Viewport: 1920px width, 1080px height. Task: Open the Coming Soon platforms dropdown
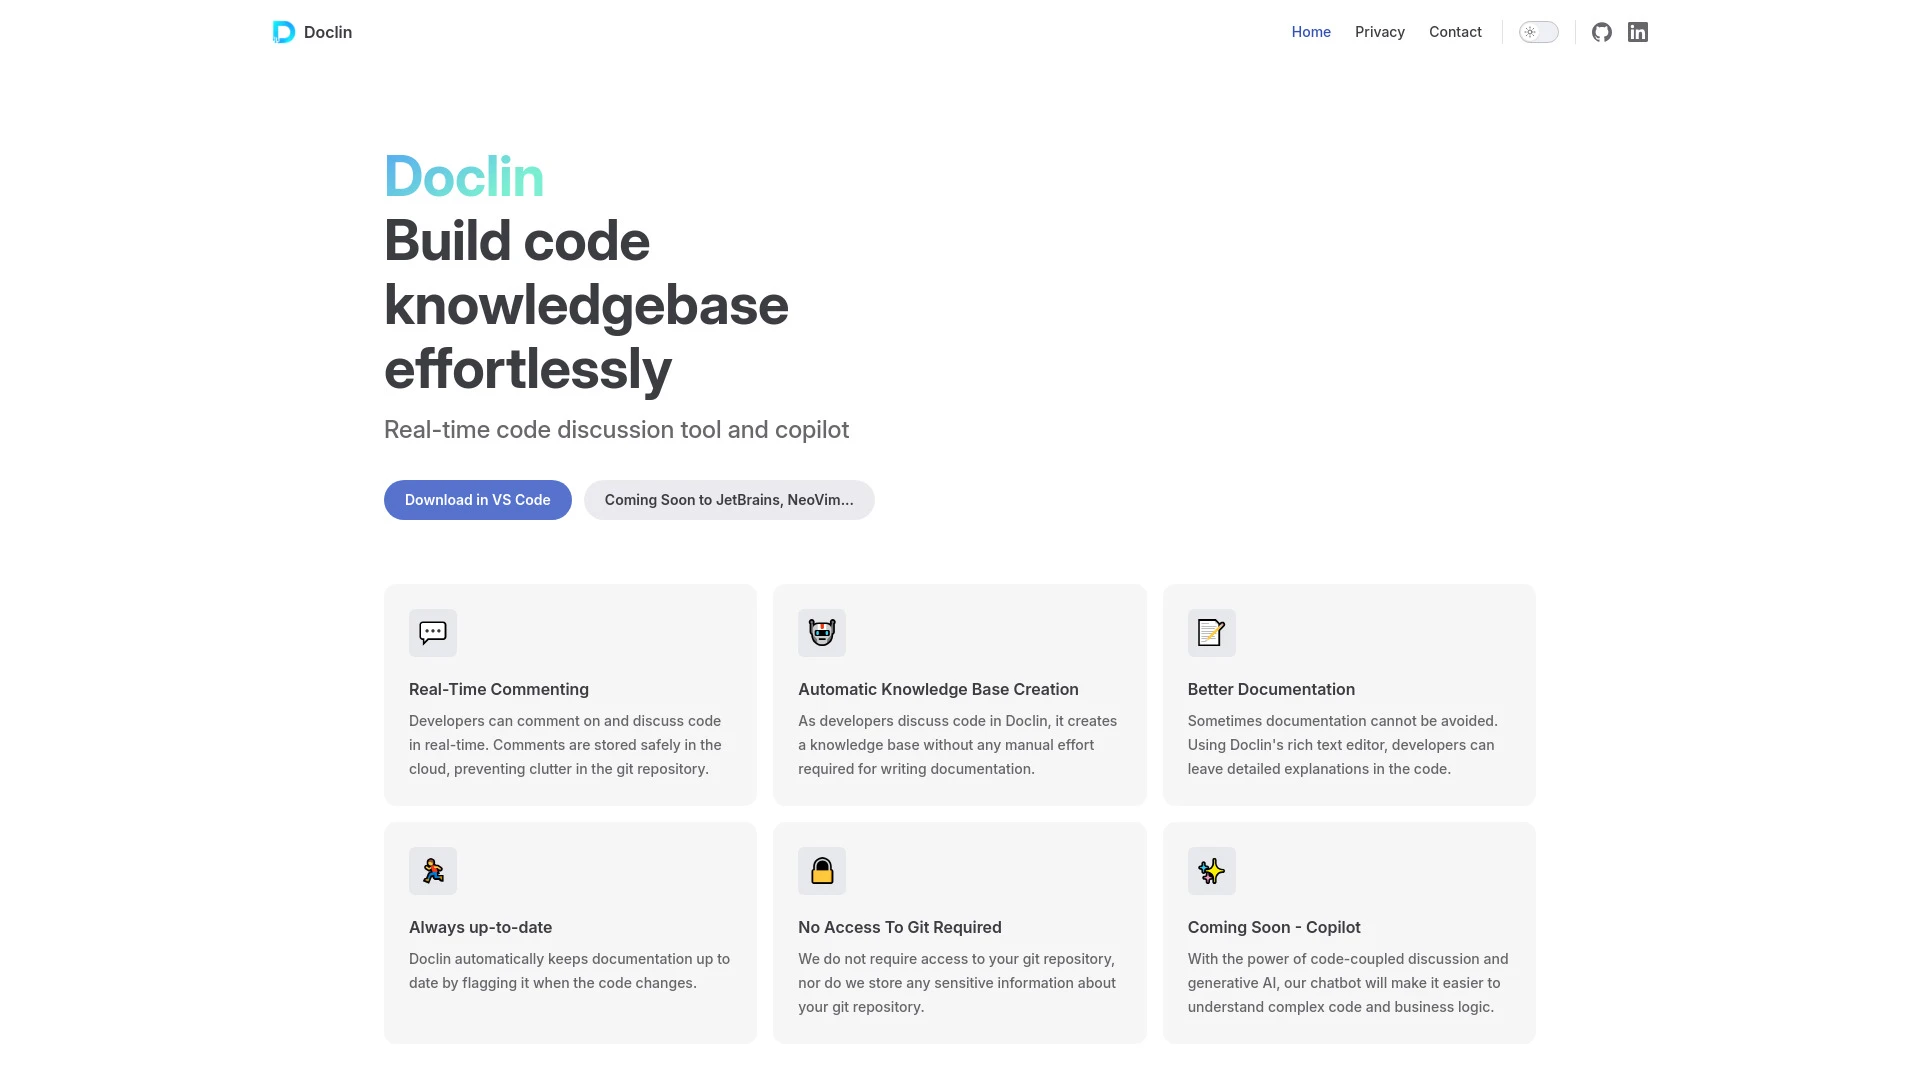pos(728,498)
